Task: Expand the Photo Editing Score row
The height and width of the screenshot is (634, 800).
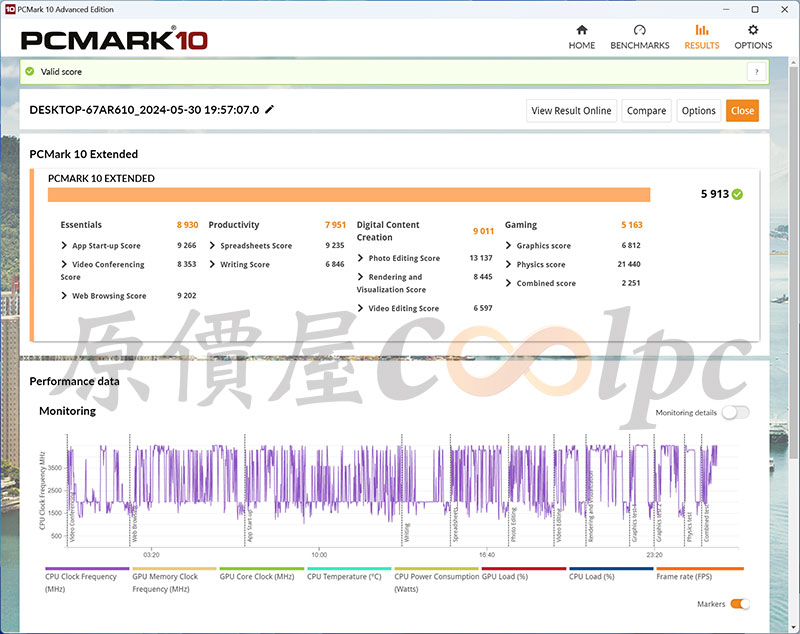Action: [x=361, y=258]
